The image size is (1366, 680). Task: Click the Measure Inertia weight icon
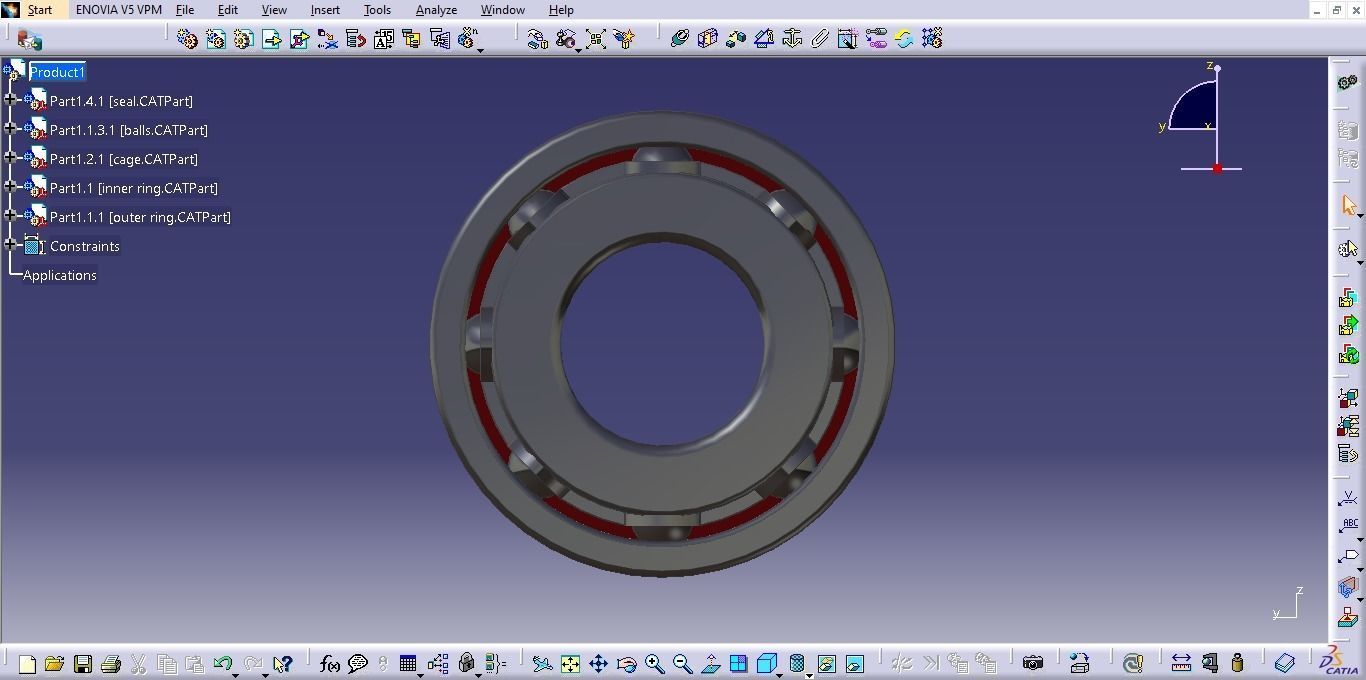pyautogui.click(x=1237, y=663)
